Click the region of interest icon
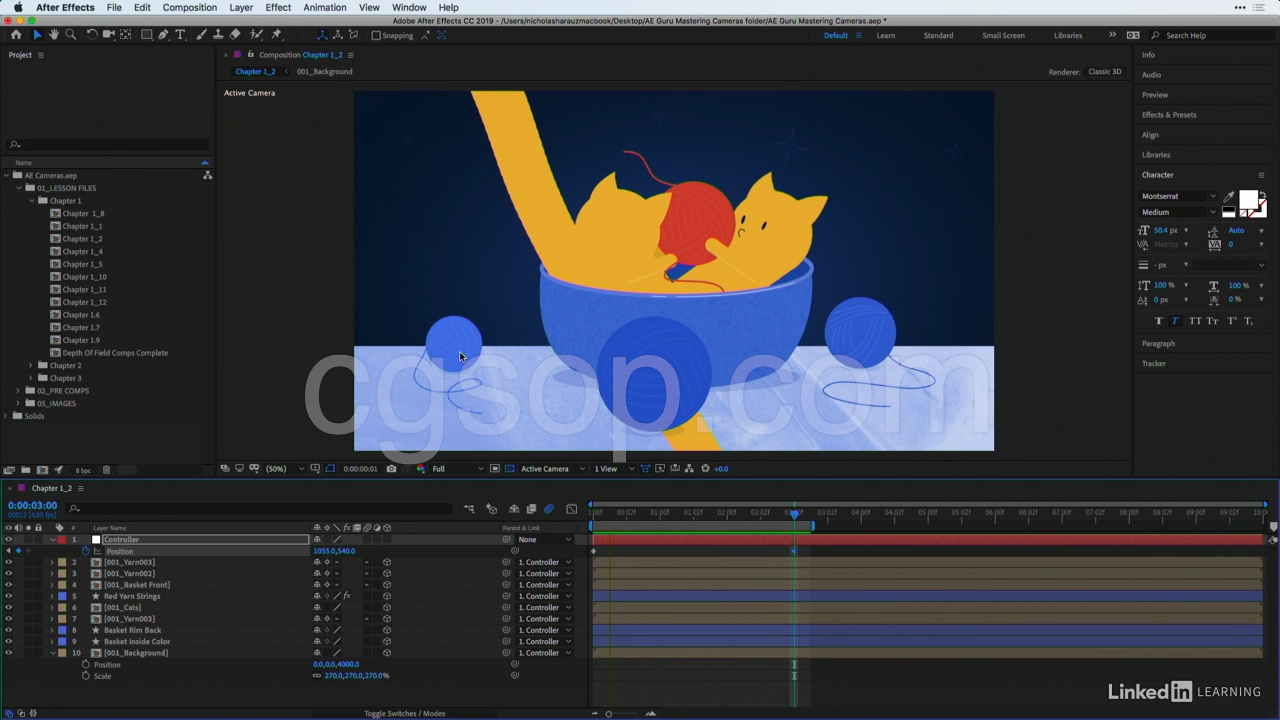The image size is (1280, 720). 495,468
